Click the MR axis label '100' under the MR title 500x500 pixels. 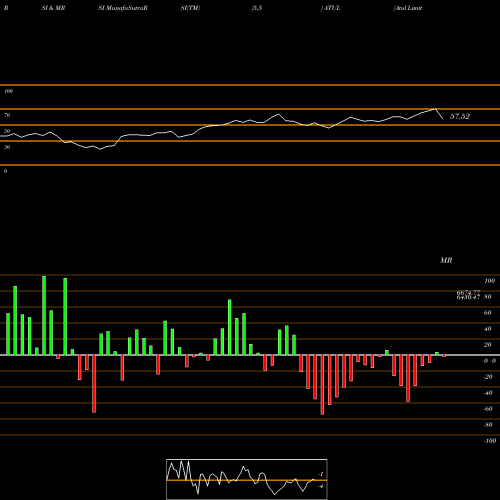[x=489, y=281]
